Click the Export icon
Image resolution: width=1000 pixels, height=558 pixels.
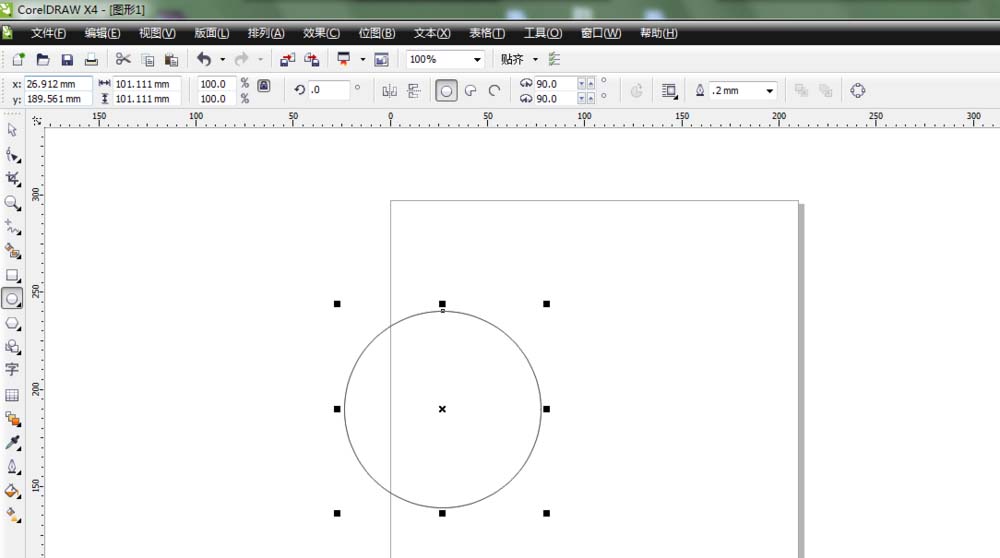312,60
